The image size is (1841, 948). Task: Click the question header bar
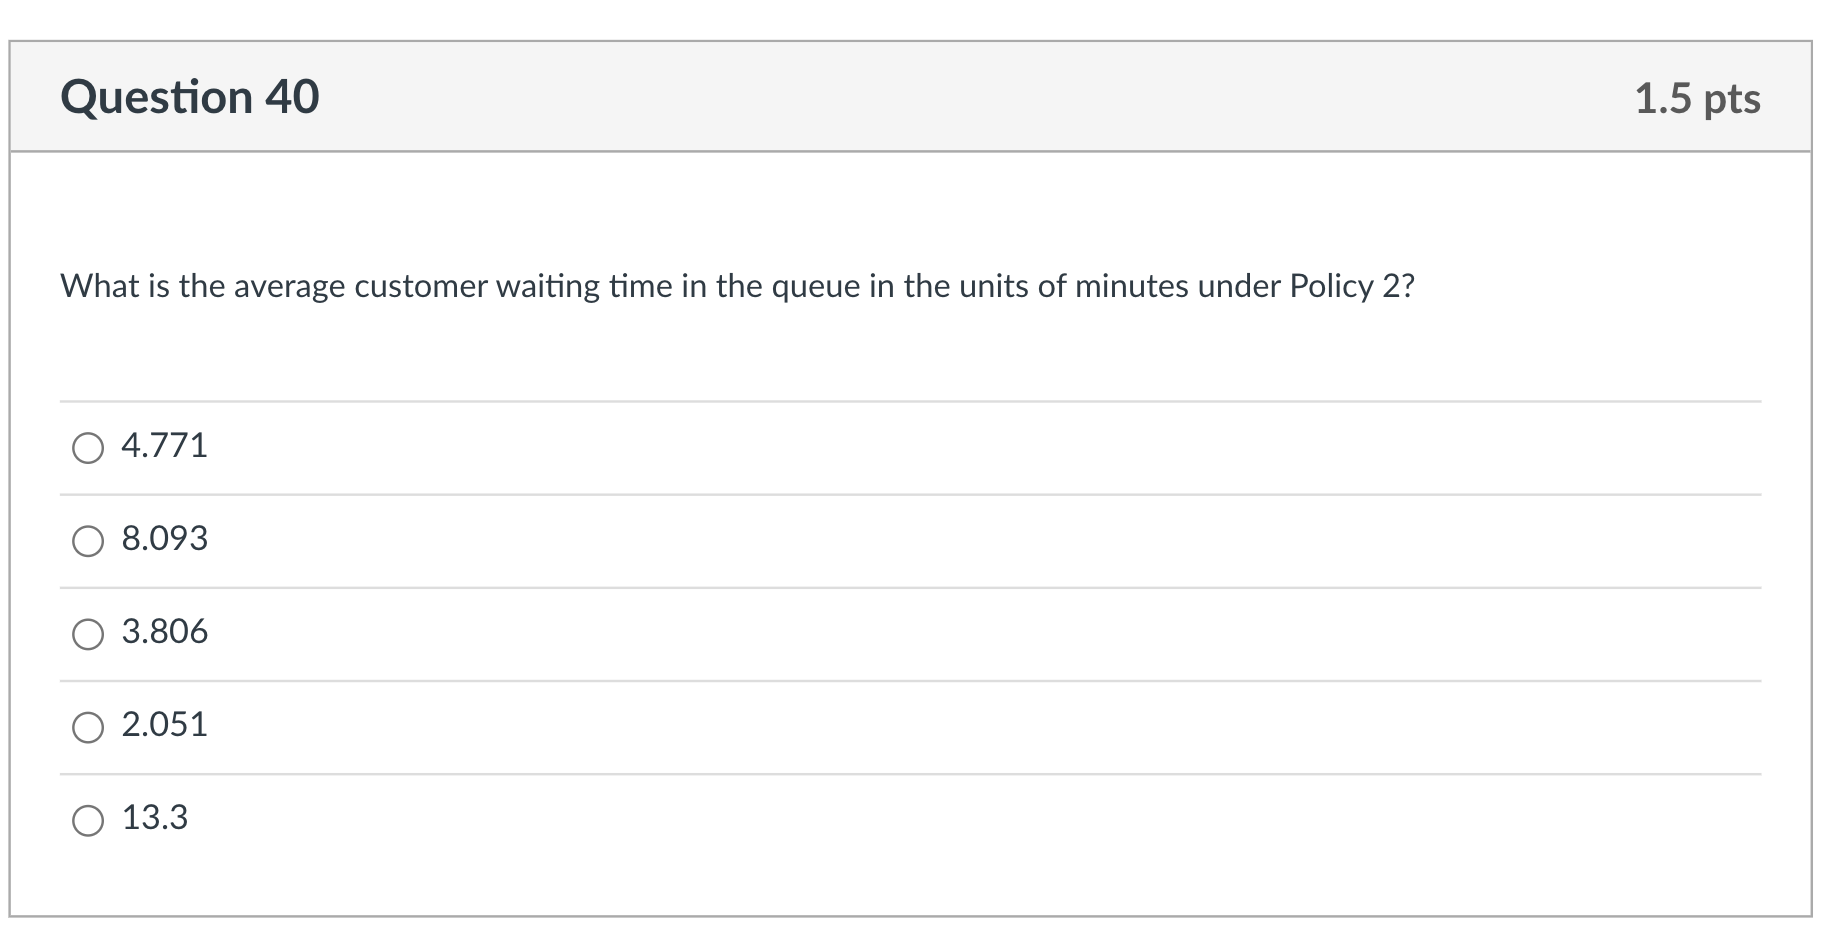tap(900, 96)
